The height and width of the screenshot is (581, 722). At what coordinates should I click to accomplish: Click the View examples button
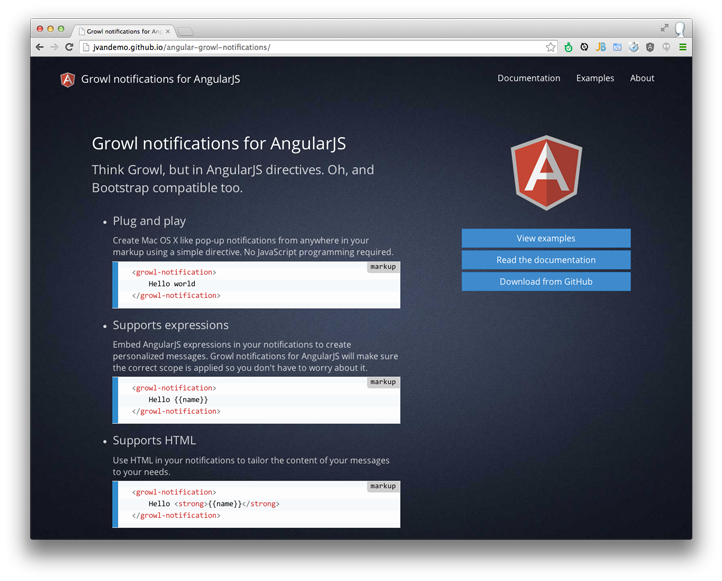click(x=546, y=238)
